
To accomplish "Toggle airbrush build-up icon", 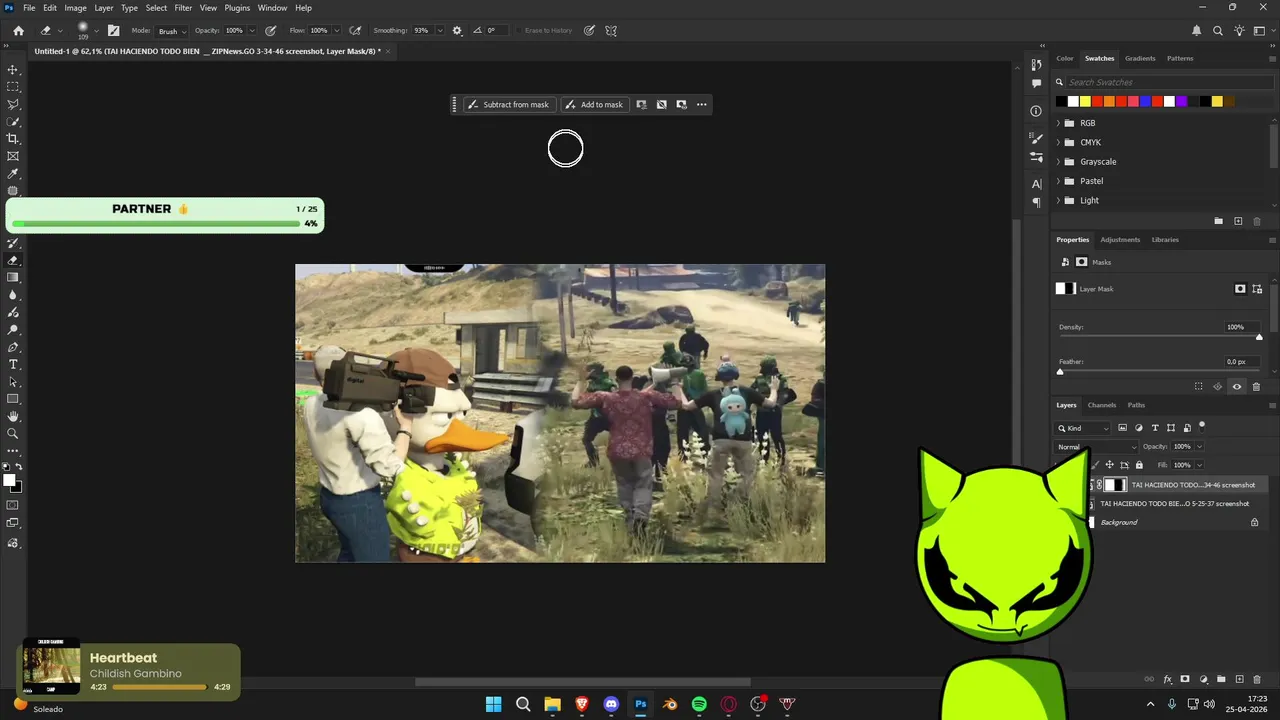I will pos(355,30).
